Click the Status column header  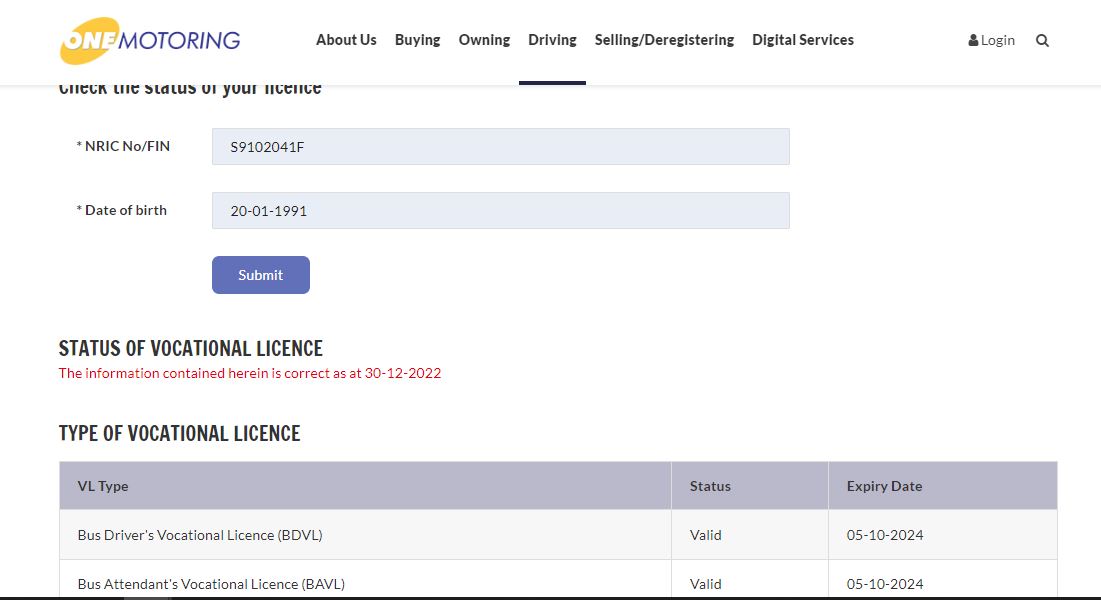click(710, 486)
